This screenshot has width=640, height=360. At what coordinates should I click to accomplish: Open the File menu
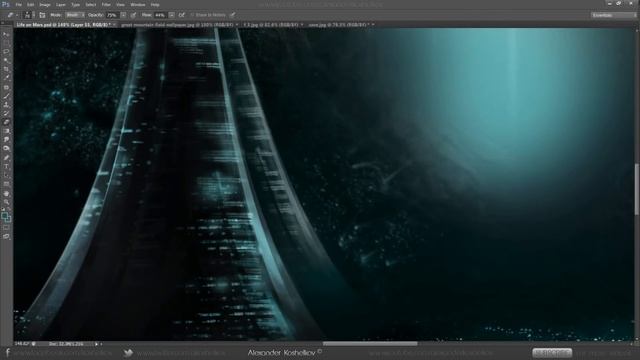pos(18,4)
